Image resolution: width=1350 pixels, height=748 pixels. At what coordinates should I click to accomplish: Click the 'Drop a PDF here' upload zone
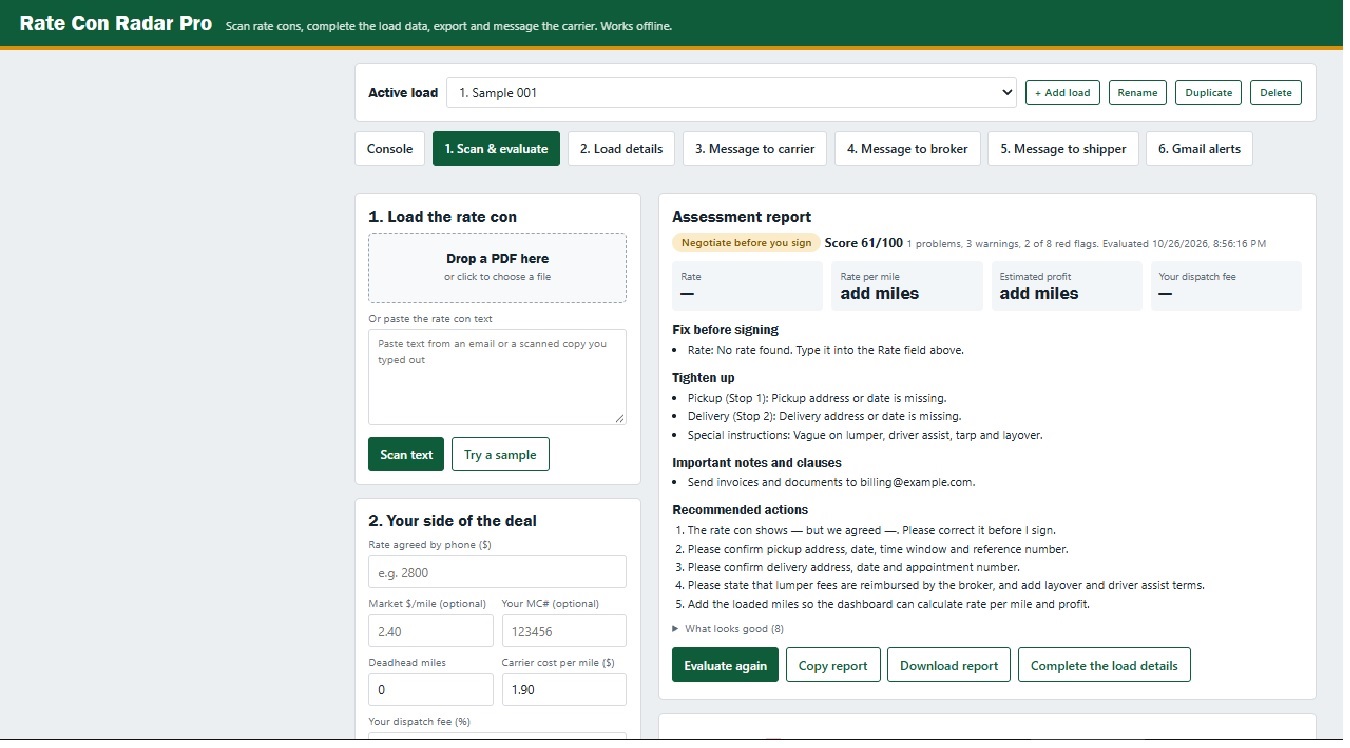(x=497, y=267)
